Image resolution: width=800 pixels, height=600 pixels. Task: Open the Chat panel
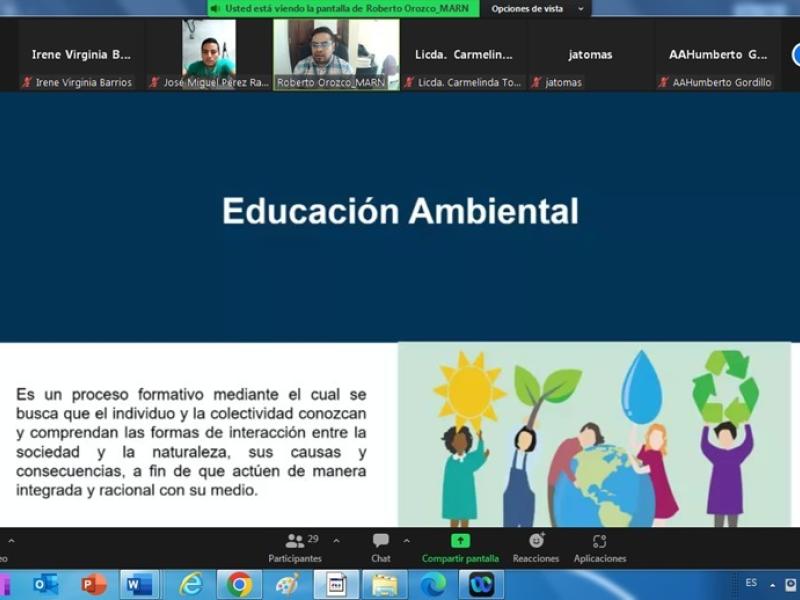(x=381, y=546)
